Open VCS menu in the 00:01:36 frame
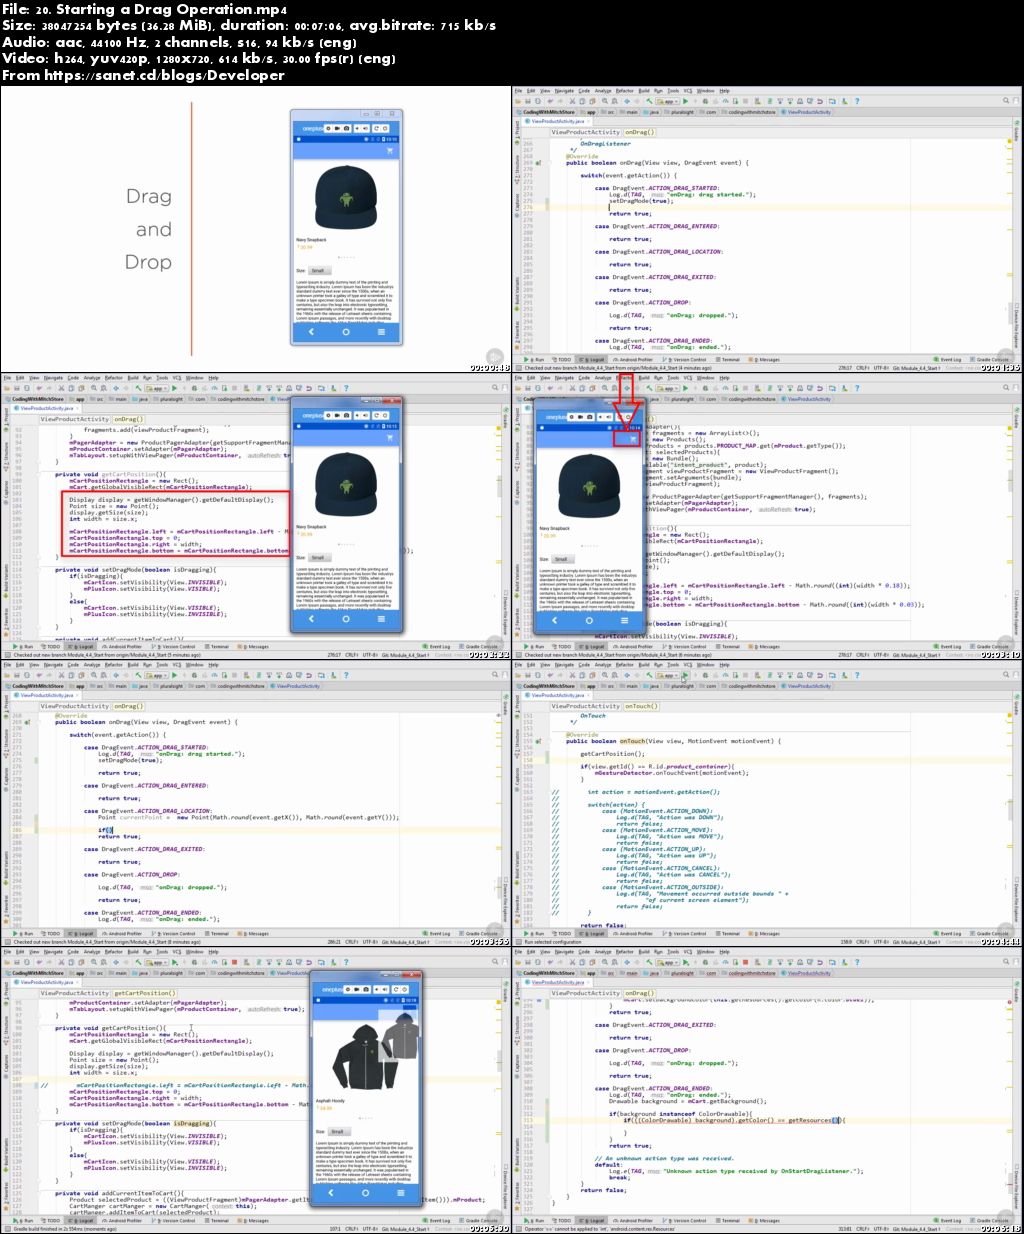The width and height of the screenshot is (1024, 1234). [x=688, y=91]
